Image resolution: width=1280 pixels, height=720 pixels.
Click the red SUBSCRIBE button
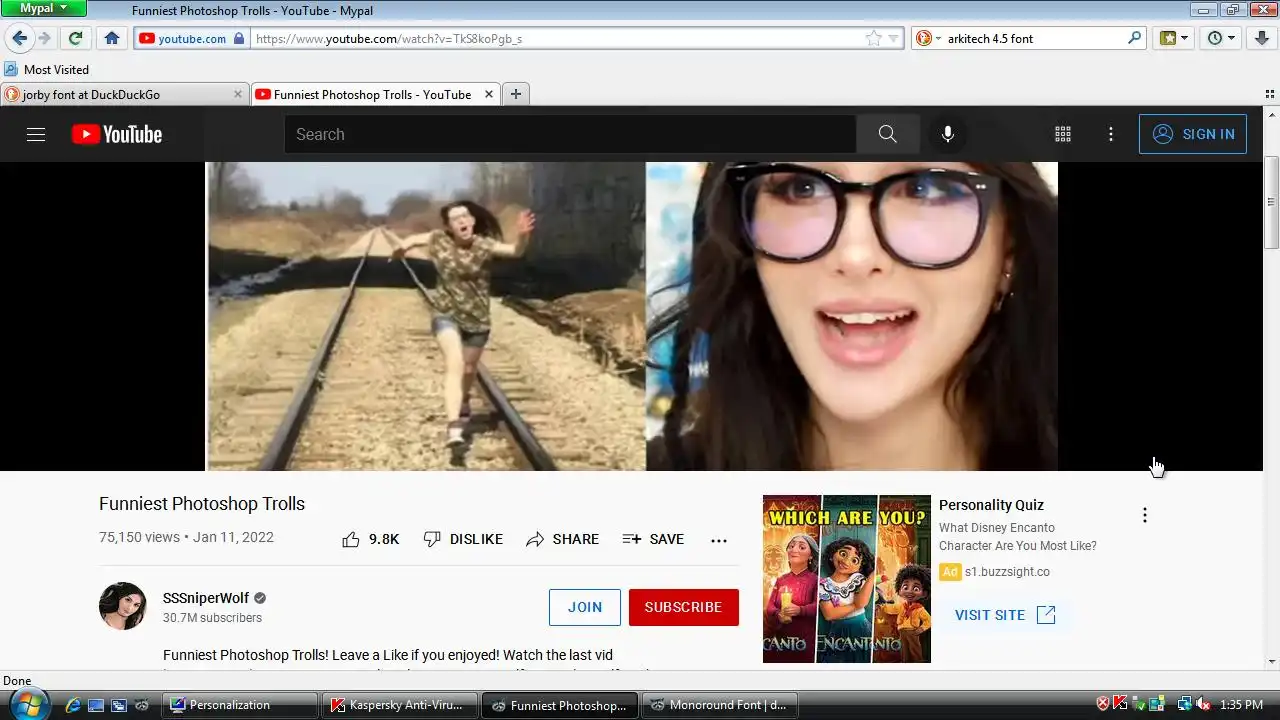click(x=684, y=607)
